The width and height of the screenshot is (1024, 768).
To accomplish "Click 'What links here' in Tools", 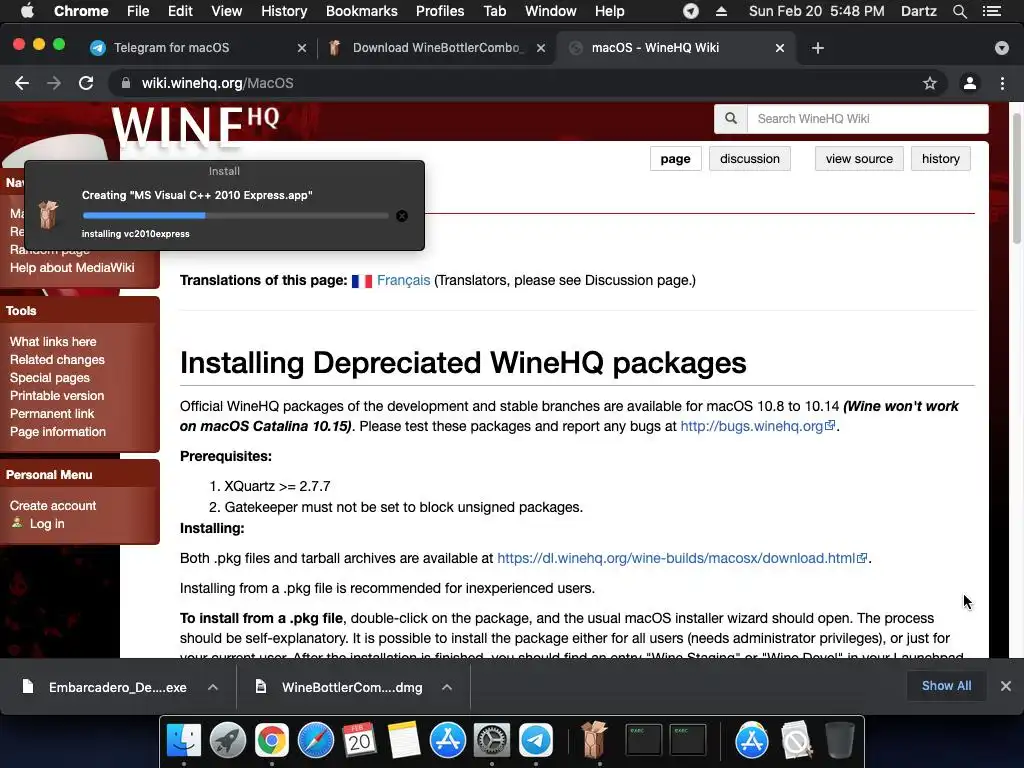I will (53, 342).
